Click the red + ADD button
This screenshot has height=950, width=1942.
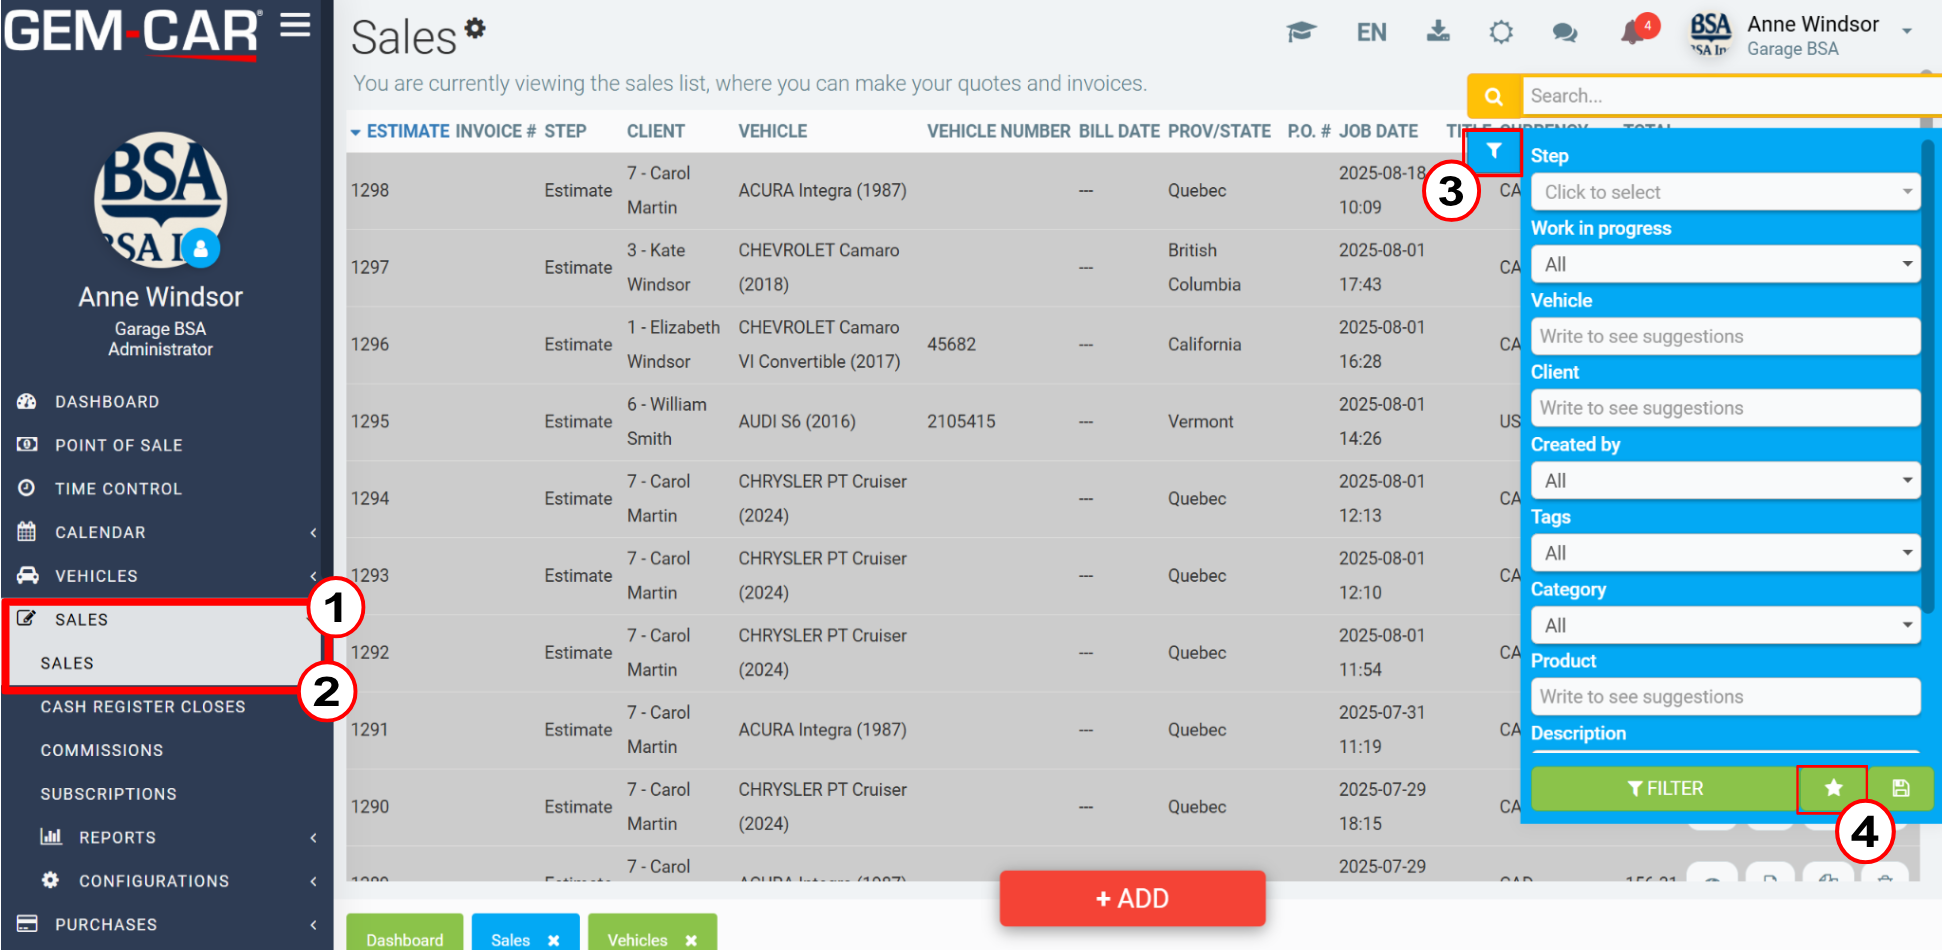click(1132, 898)
